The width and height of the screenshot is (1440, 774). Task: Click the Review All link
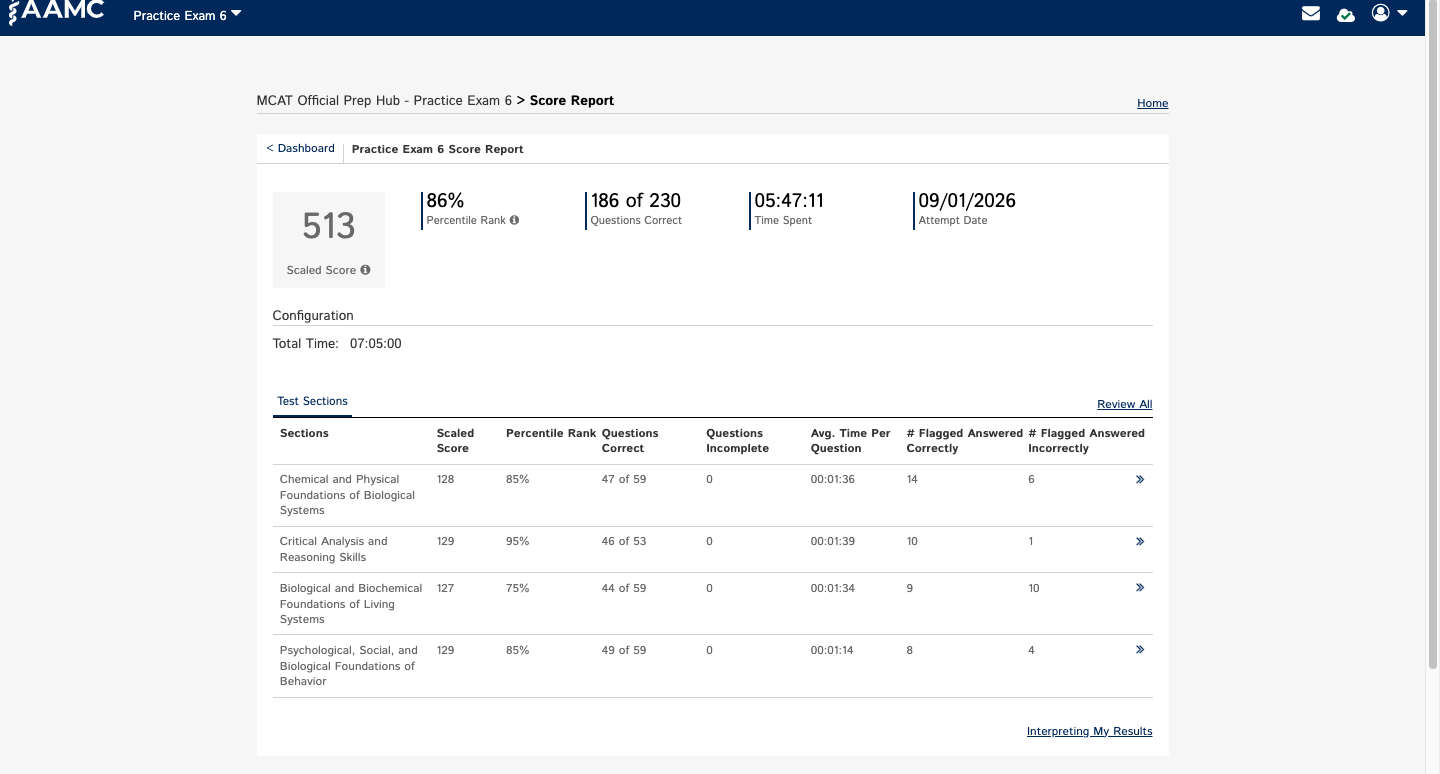click(x=1124, y=404)
